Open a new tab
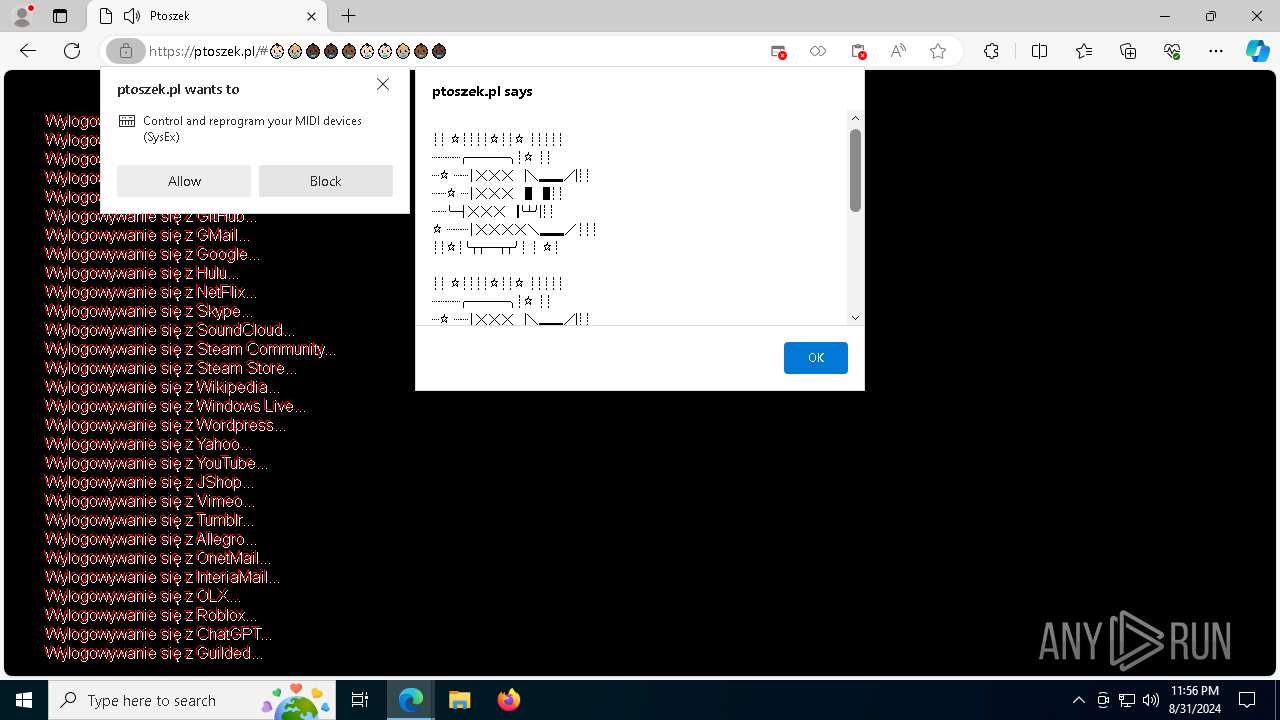The height and width of the screenshot is (720, 1280). pyautogui.click(x=348, y=16)
